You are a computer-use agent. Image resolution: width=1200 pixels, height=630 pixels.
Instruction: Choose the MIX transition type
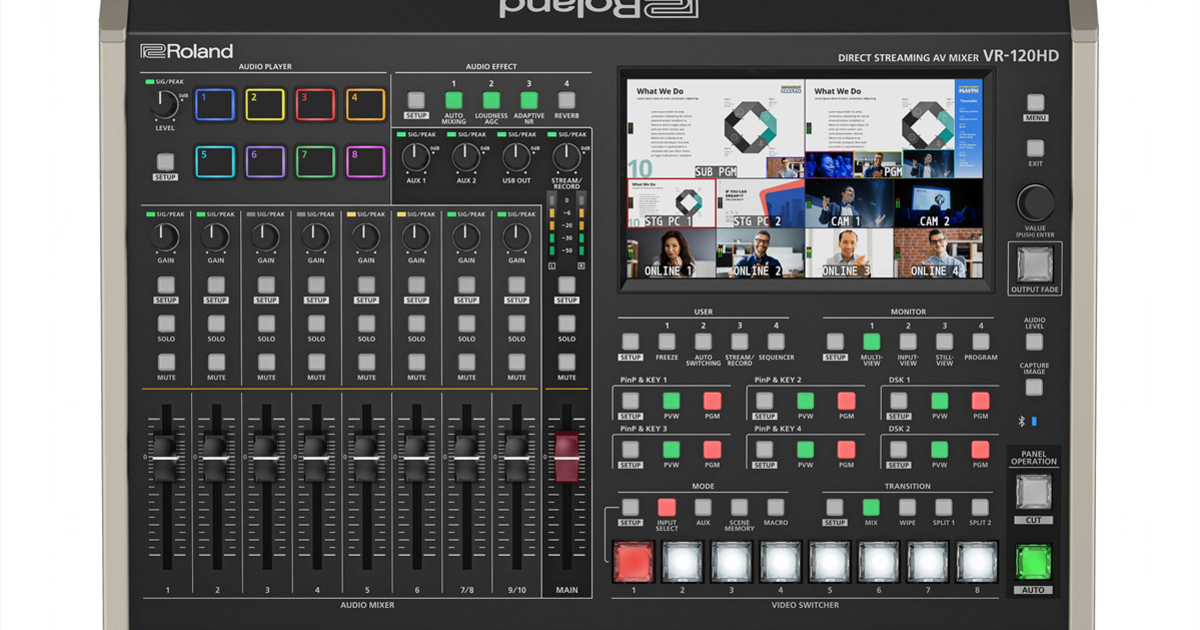coord(871,507)
